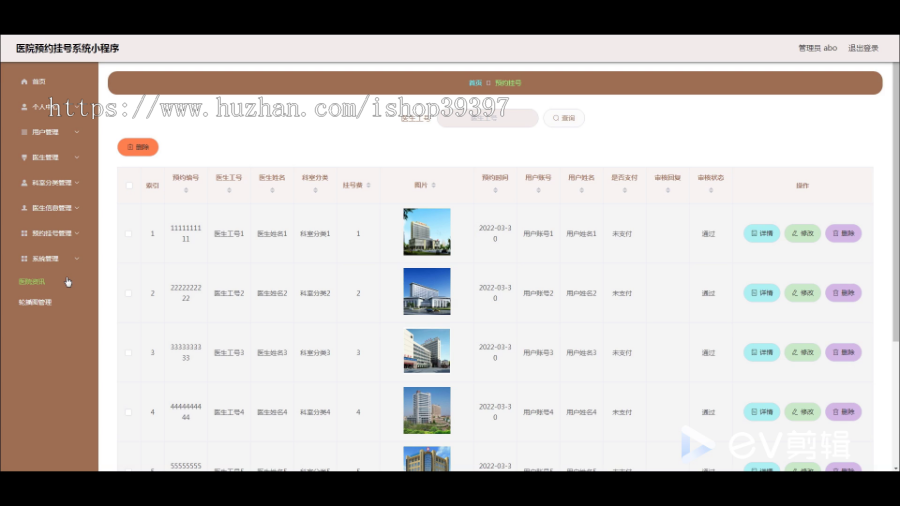Click 修改 for row 2
This screenshot has height=506, width=900.
[x=802, y=293]
